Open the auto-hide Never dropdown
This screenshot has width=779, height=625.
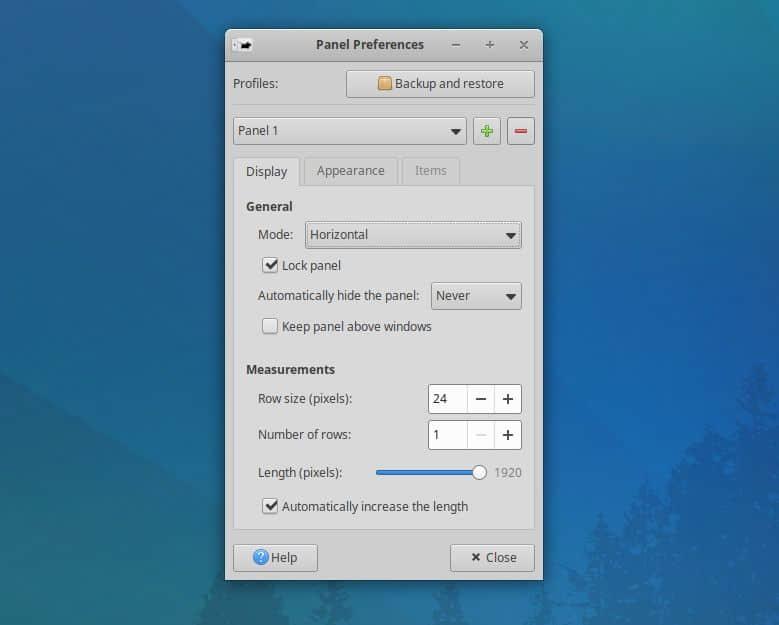pos(476,296)
